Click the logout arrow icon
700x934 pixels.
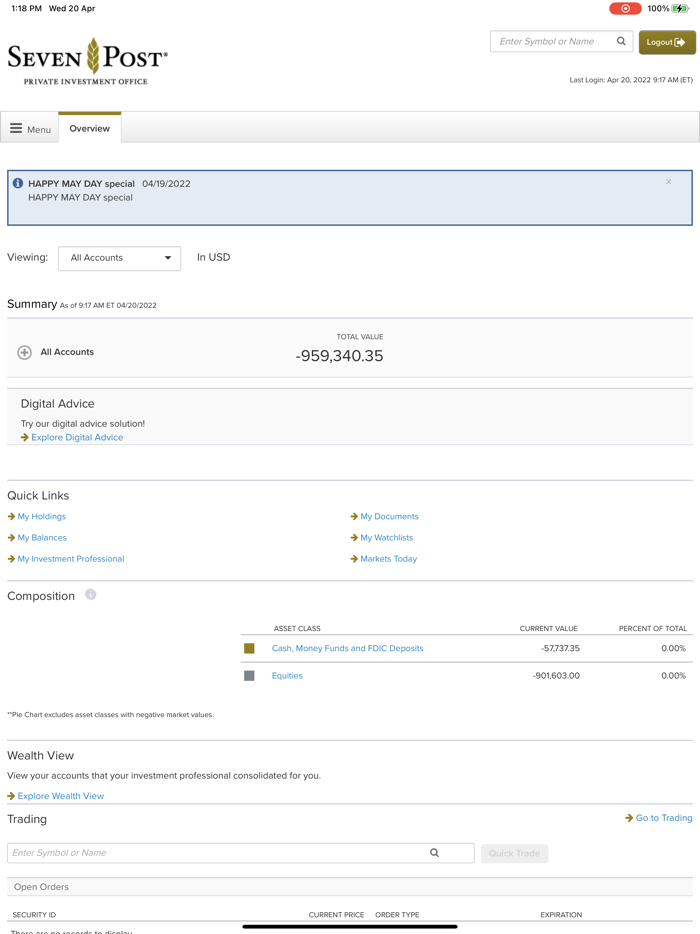[x=679, y=43]
